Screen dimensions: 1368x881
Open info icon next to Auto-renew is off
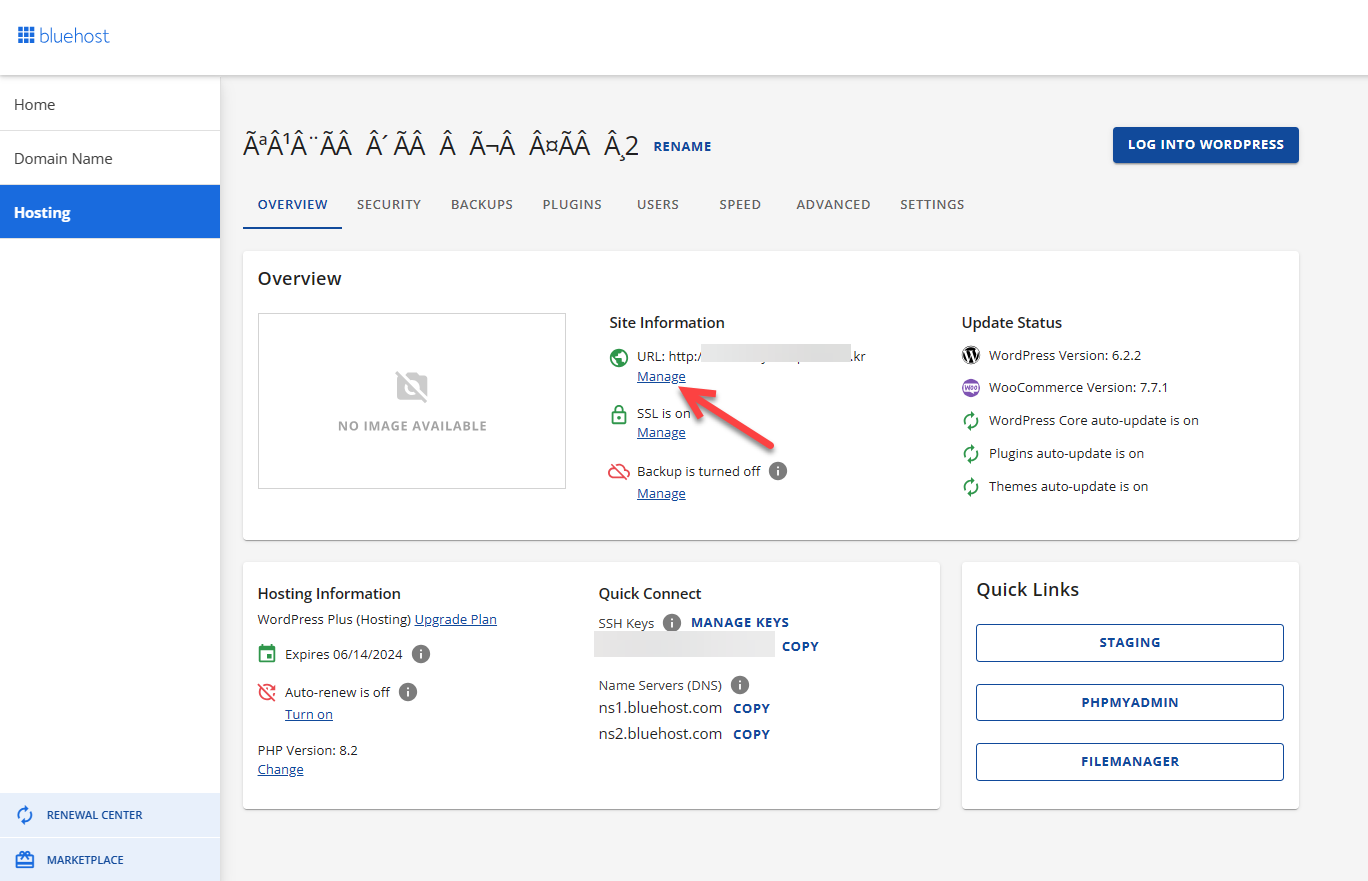pyautogui.click(x=408, y=692)
